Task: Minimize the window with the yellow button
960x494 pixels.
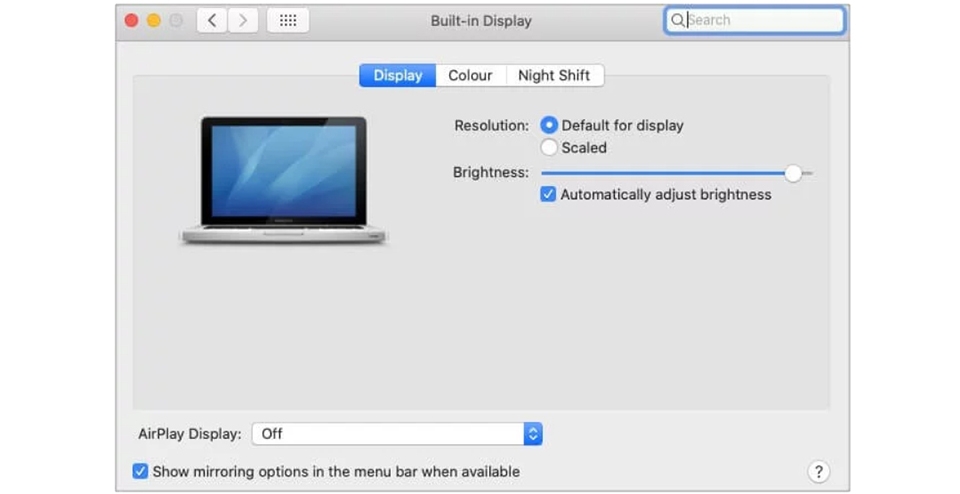Action: coord(154,21)
